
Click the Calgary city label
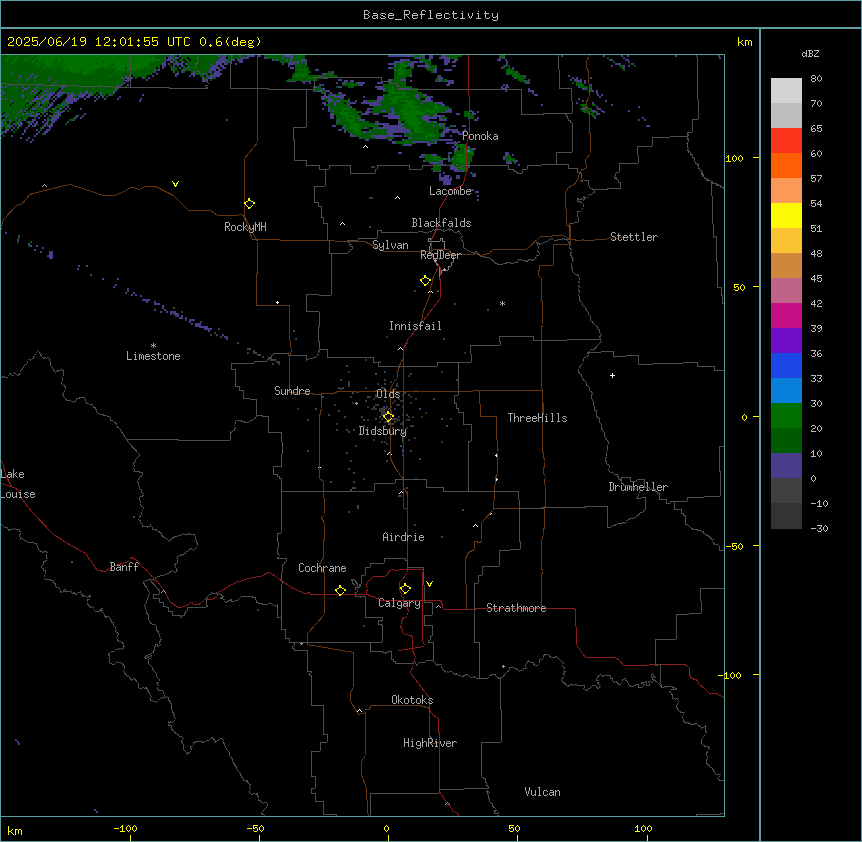coord(399,603)
